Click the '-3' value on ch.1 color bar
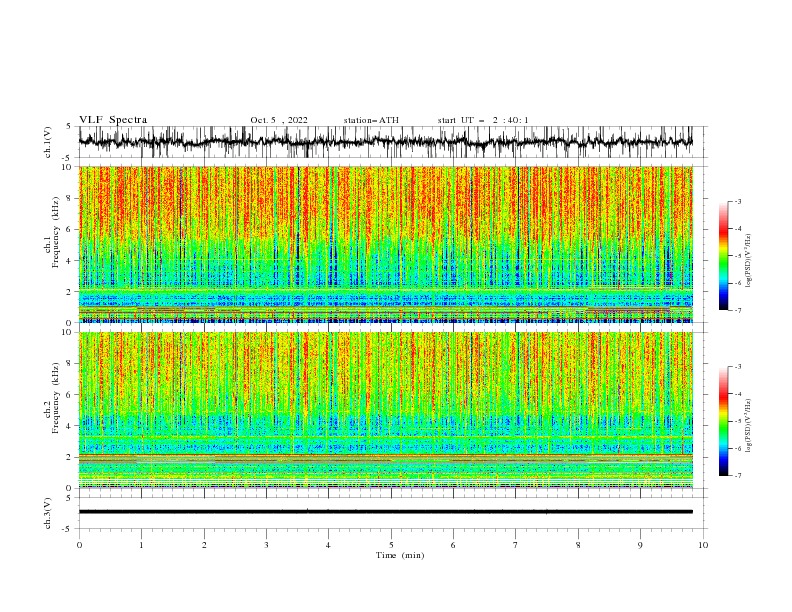 coord(738,201)
